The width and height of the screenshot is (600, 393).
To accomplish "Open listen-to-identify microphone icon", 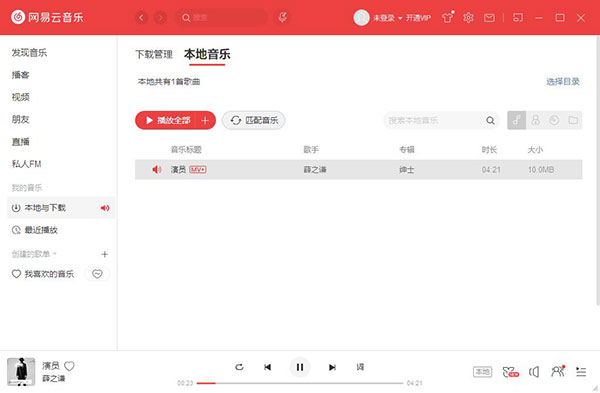I will (282, 17).
